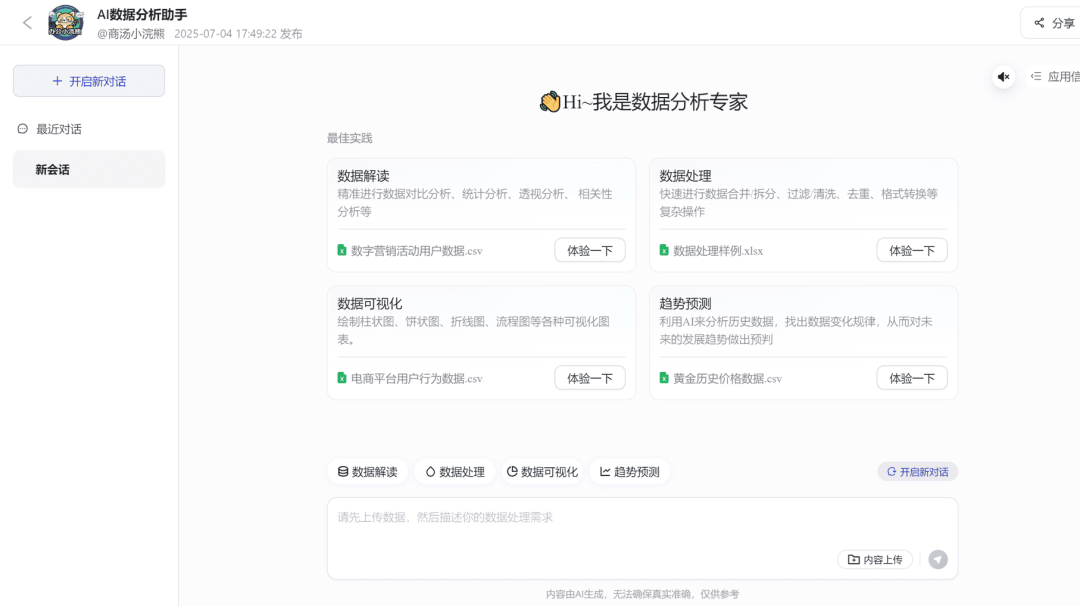Upload content with 内容上传 button
The width and height of the screenshot is (1080, 607).
pos(875,559)
